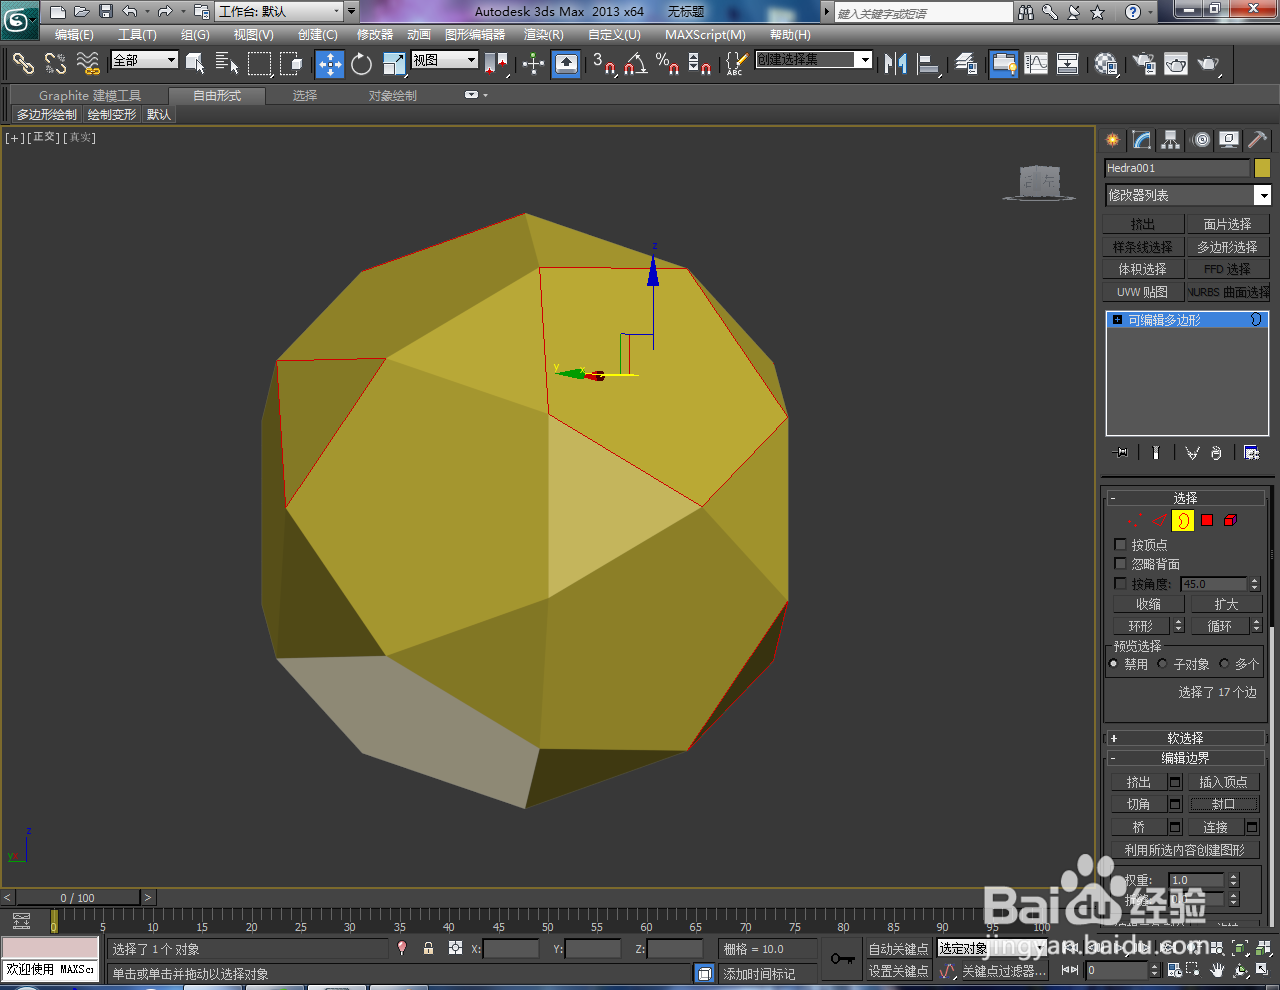Activate the Select and Rotate tool
1280x990 pixels.
pyautogui.click(x=361, y=64)
